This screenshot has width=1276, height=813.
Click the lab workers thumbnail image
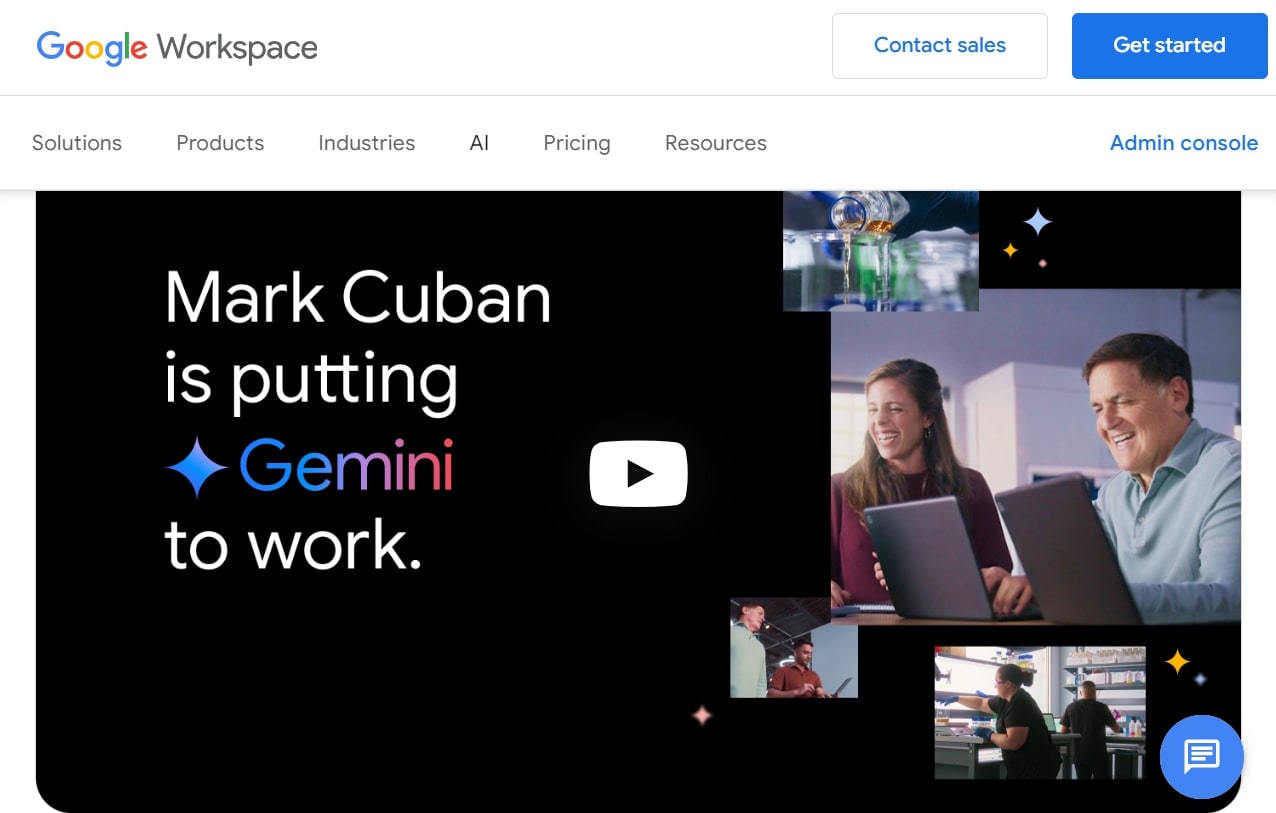1039,711
